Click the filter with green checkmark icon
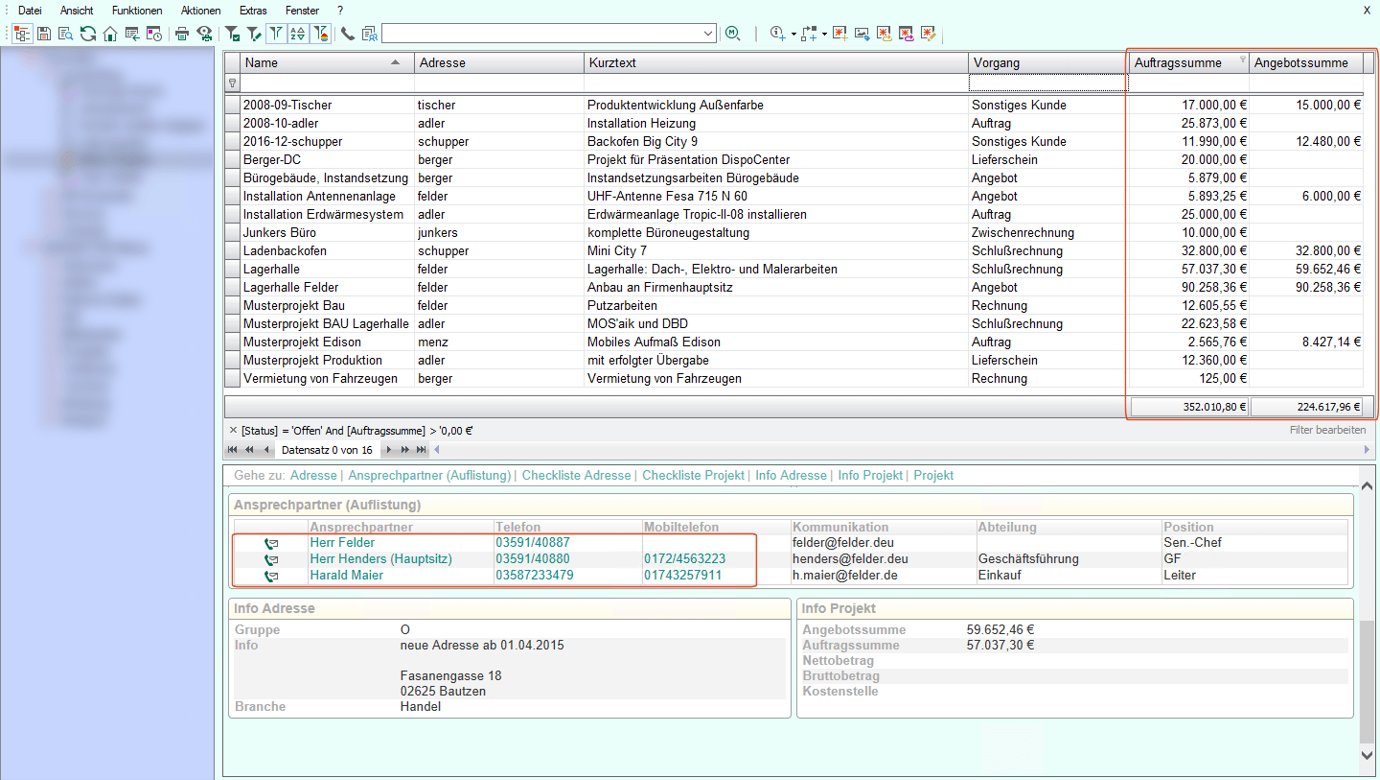1380x780 pixels. (232, 33)
